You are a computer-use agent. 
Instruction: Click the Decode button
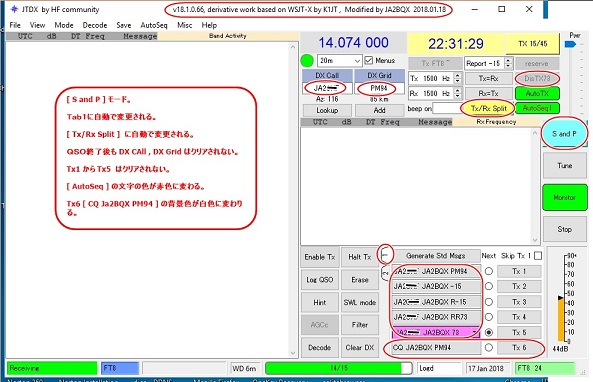coord(320,348)
